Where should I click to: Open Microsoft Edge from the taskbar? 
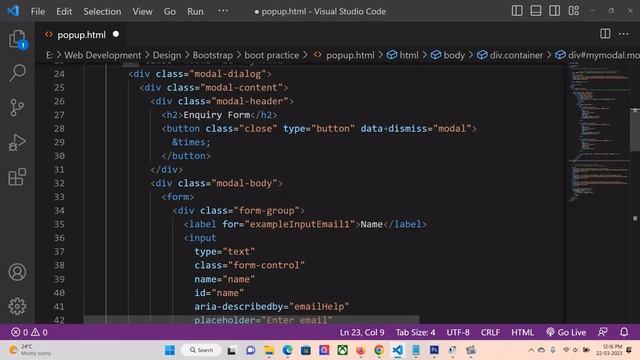287,350
